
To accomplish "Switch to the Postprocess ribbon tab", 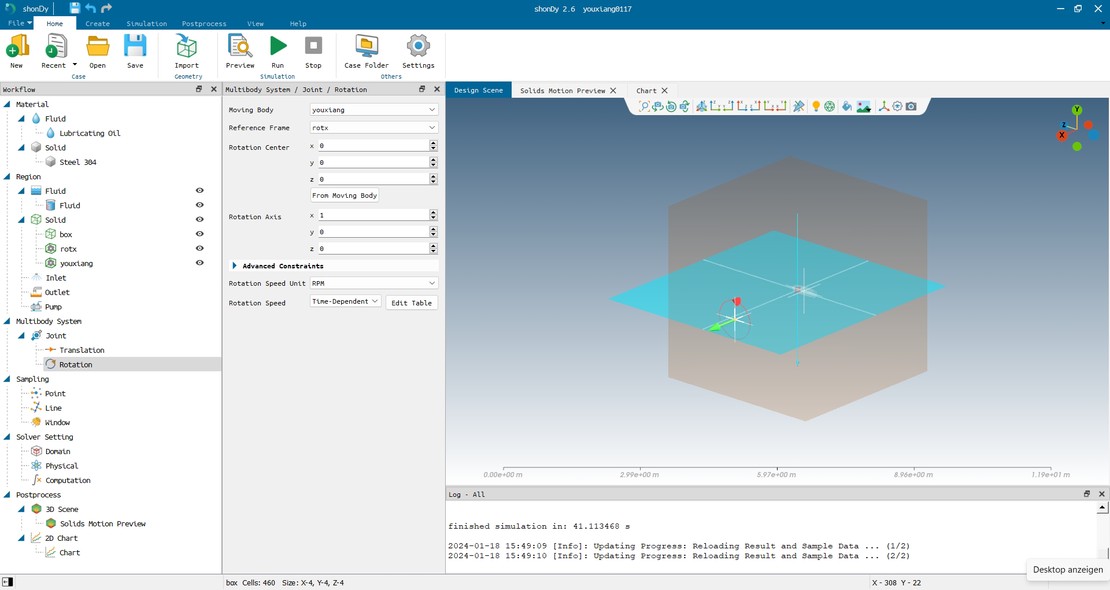I will [204, 23].
